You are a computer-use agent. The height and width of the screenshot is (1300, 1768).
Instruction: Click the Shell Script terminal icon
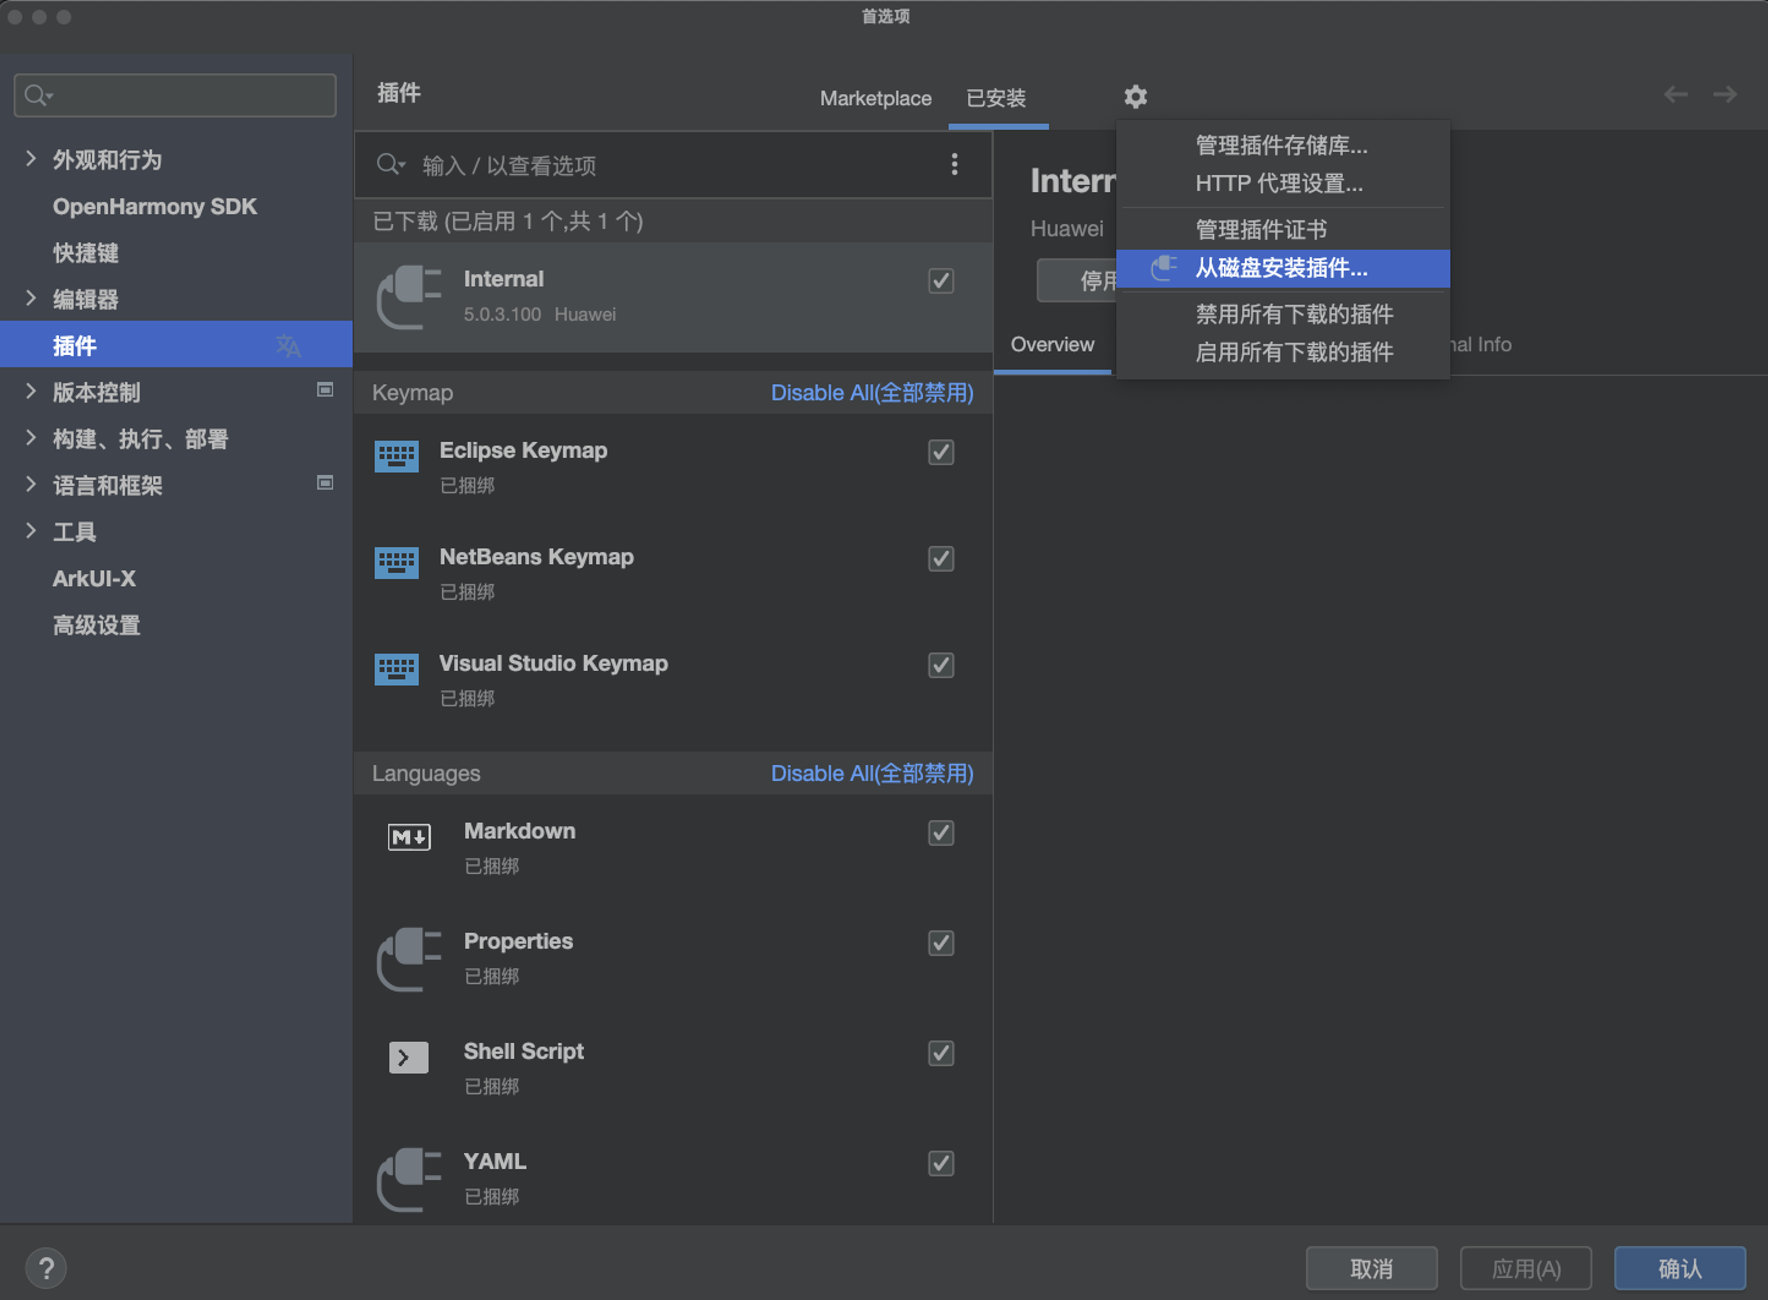(409, 1057)
